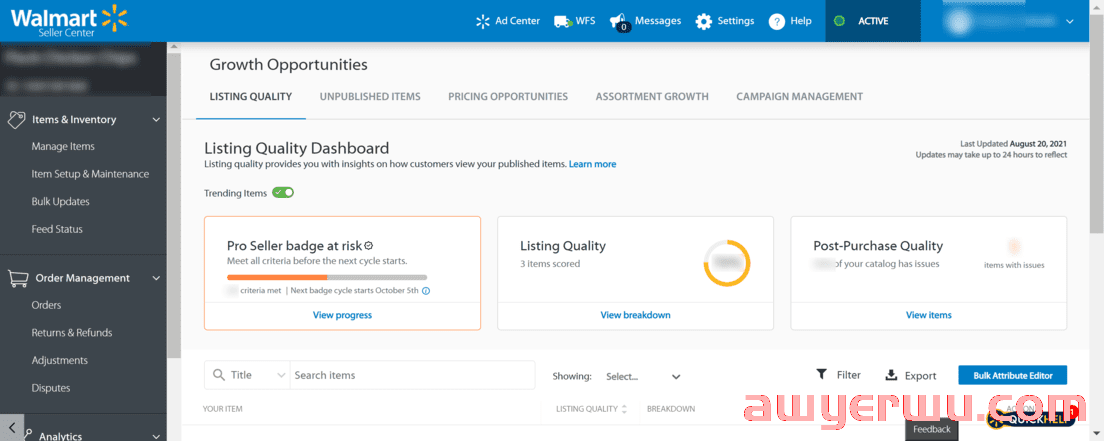The height and width of the screenshot is (441, 1104).
Task: Click the Listing Quality score ring
Action: coord(727,263)
